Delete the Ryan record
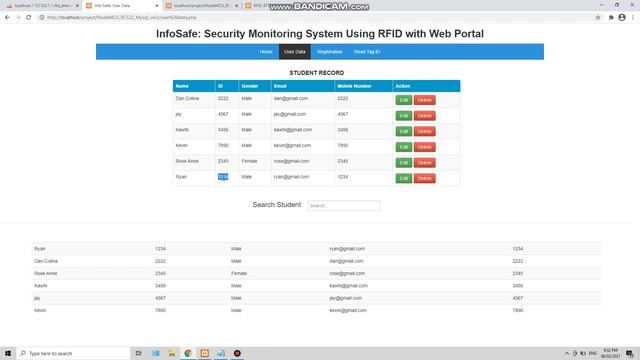The height and width of the screenshot is (360, 640). tap(424, 178)
